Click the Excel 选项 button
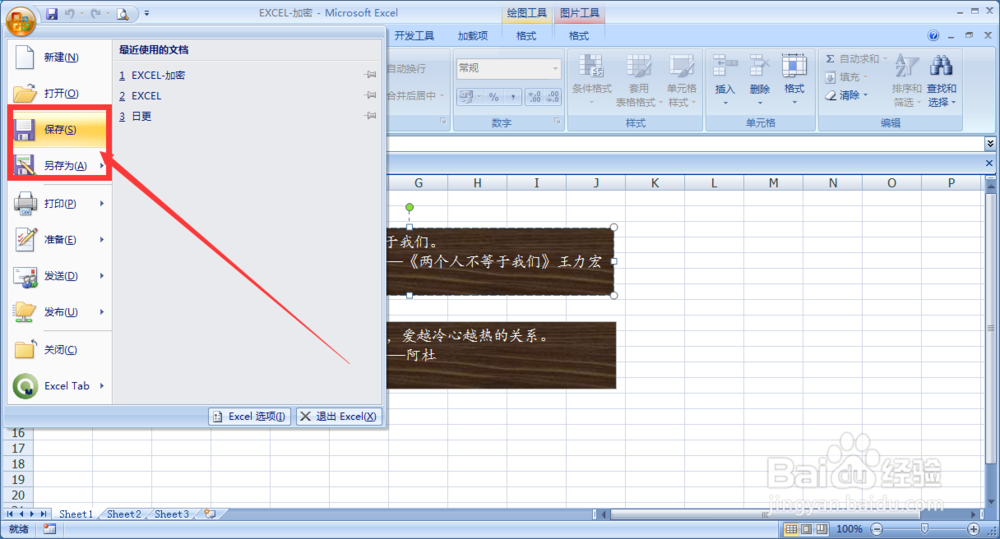This screenshot has width=1000, height=539. (x=249, y=417)
